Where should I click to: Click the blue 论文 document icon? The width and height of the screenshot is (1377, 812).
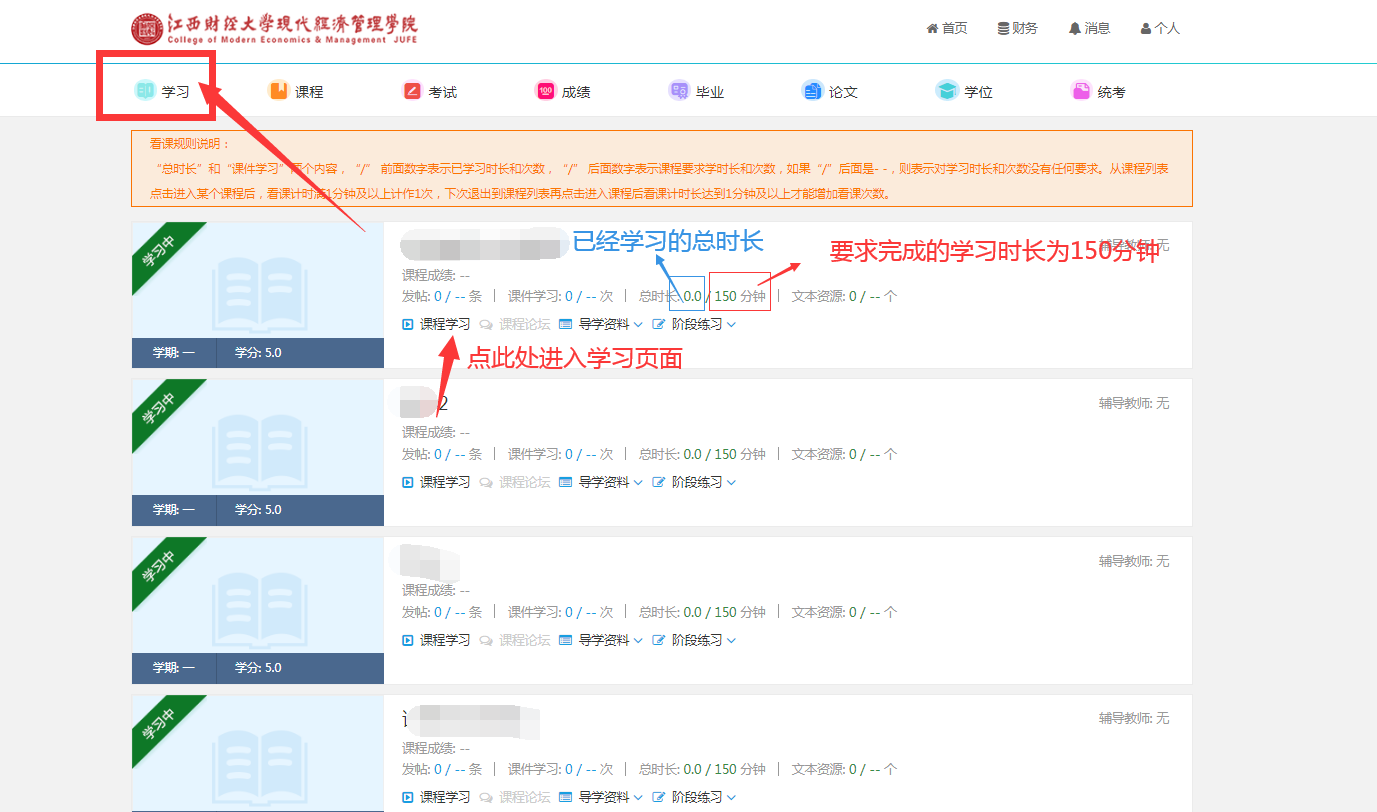coord(812,91)
